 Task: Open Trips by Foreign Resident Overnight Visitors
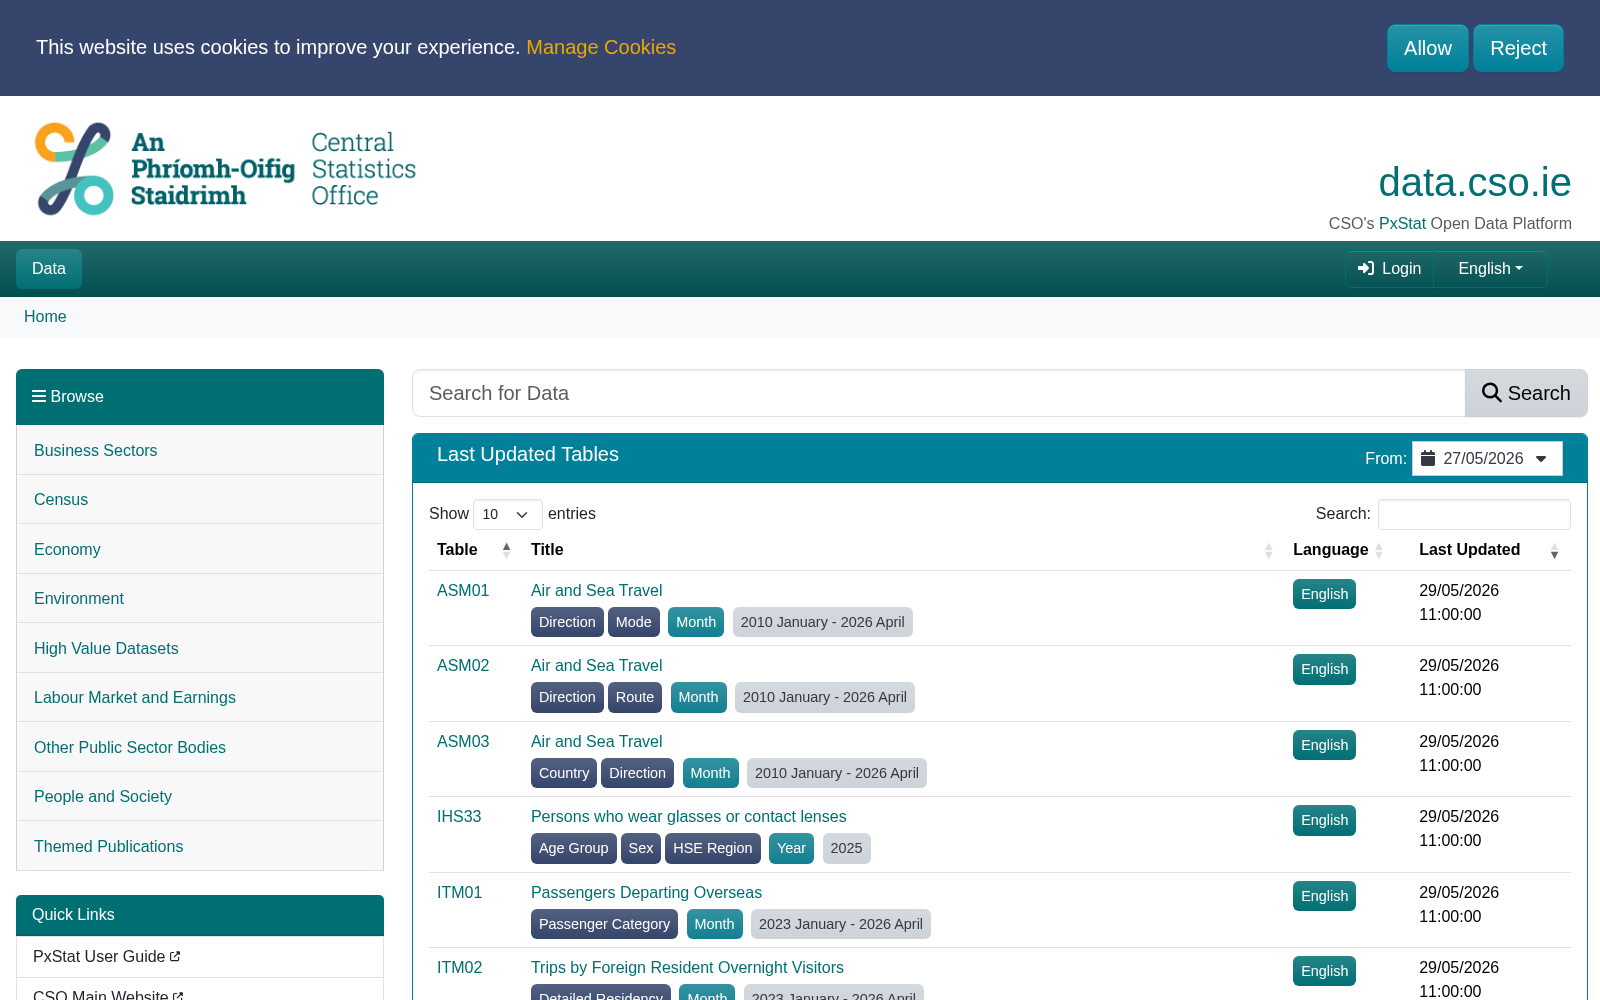(x=687, y=967)
